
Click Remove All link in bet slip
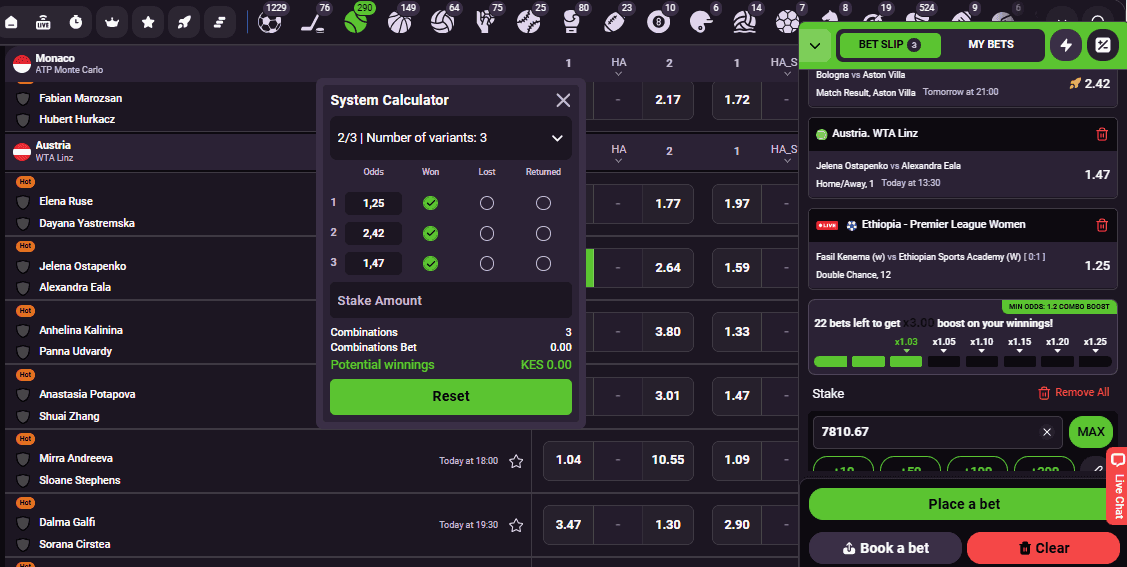pos(1074,392)
